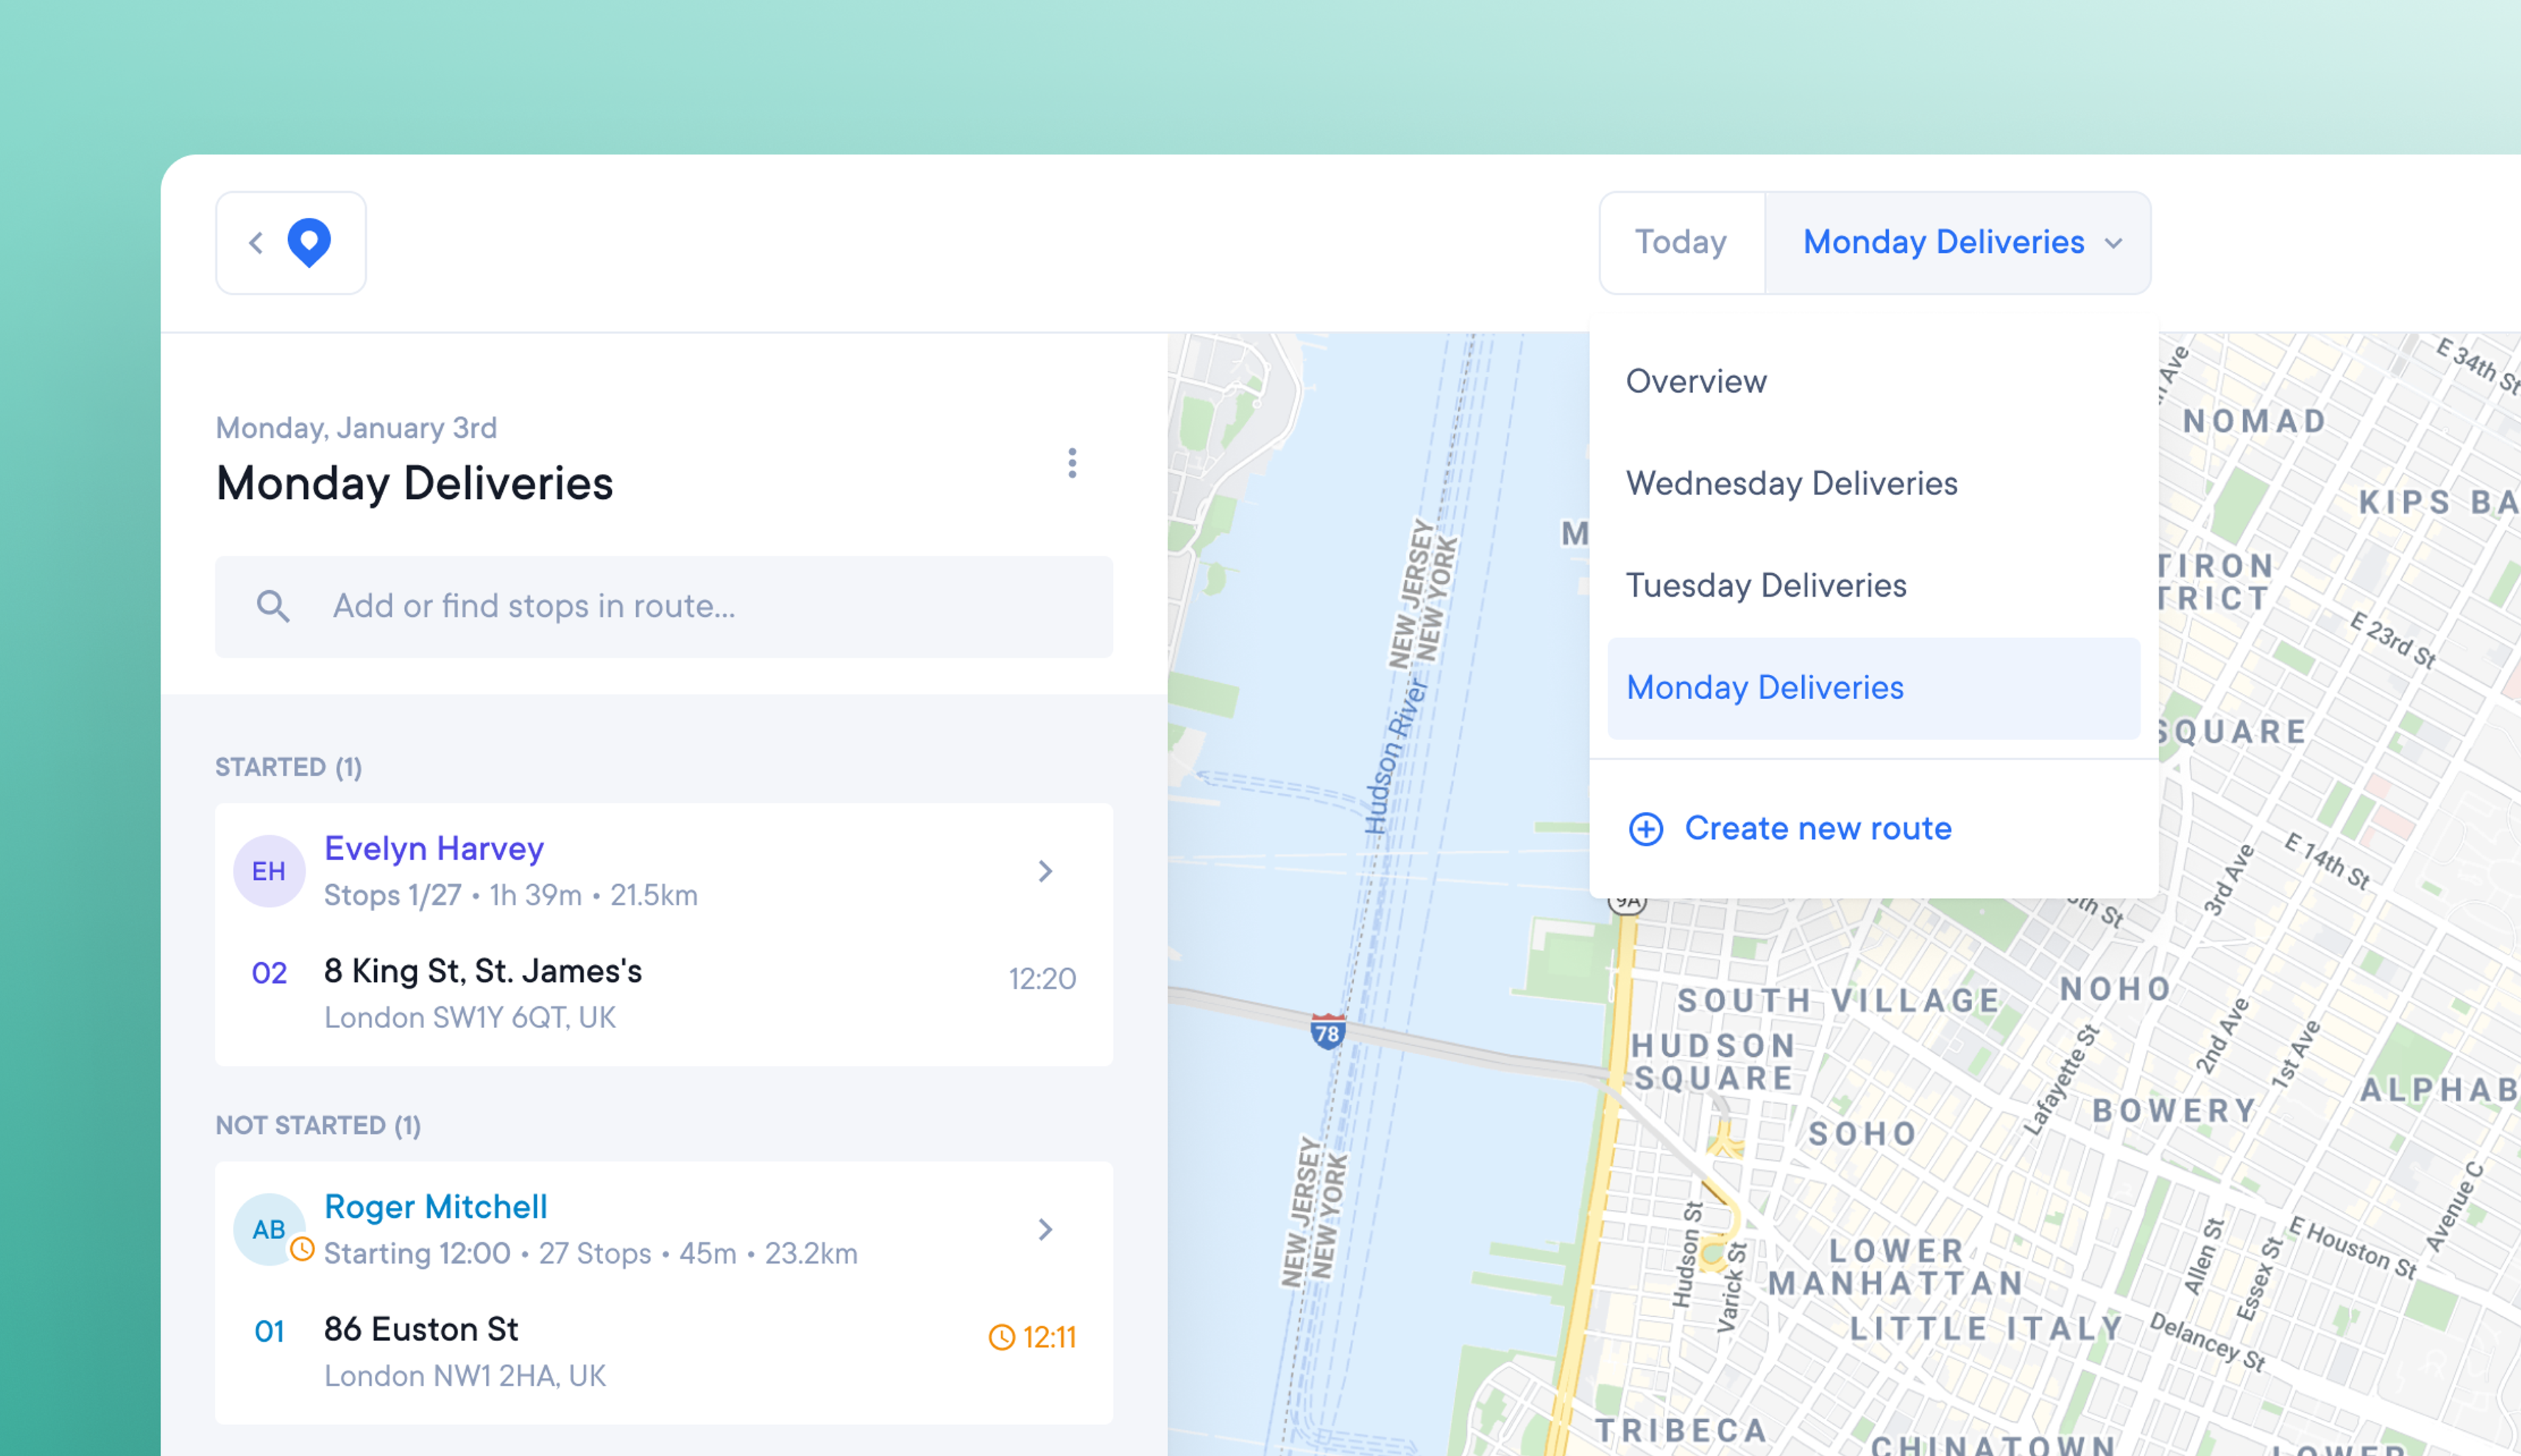
Task: Click the 12:20 arrival time
Action: coord(1042,979)
